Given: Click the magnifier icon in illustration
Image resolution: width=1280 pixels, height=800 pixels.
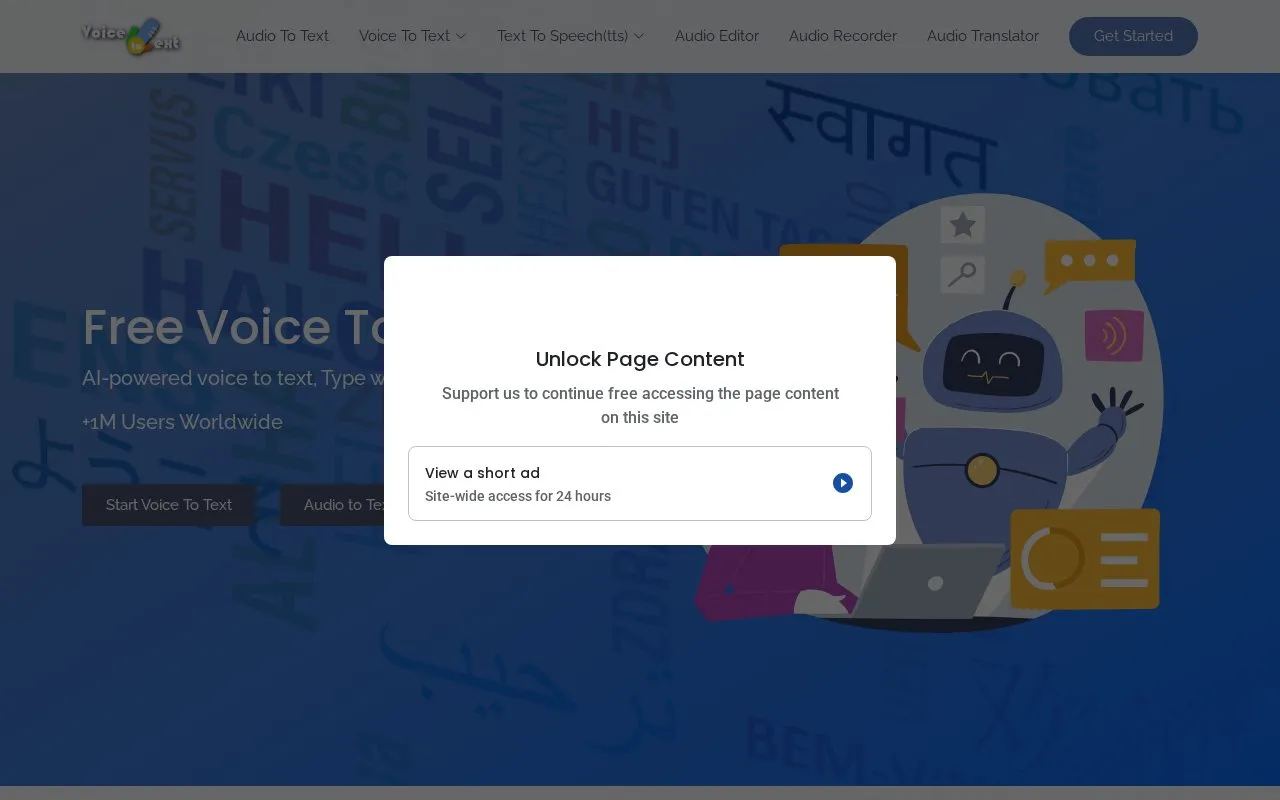Looking at the screenshot, I should tap(962, 274).
